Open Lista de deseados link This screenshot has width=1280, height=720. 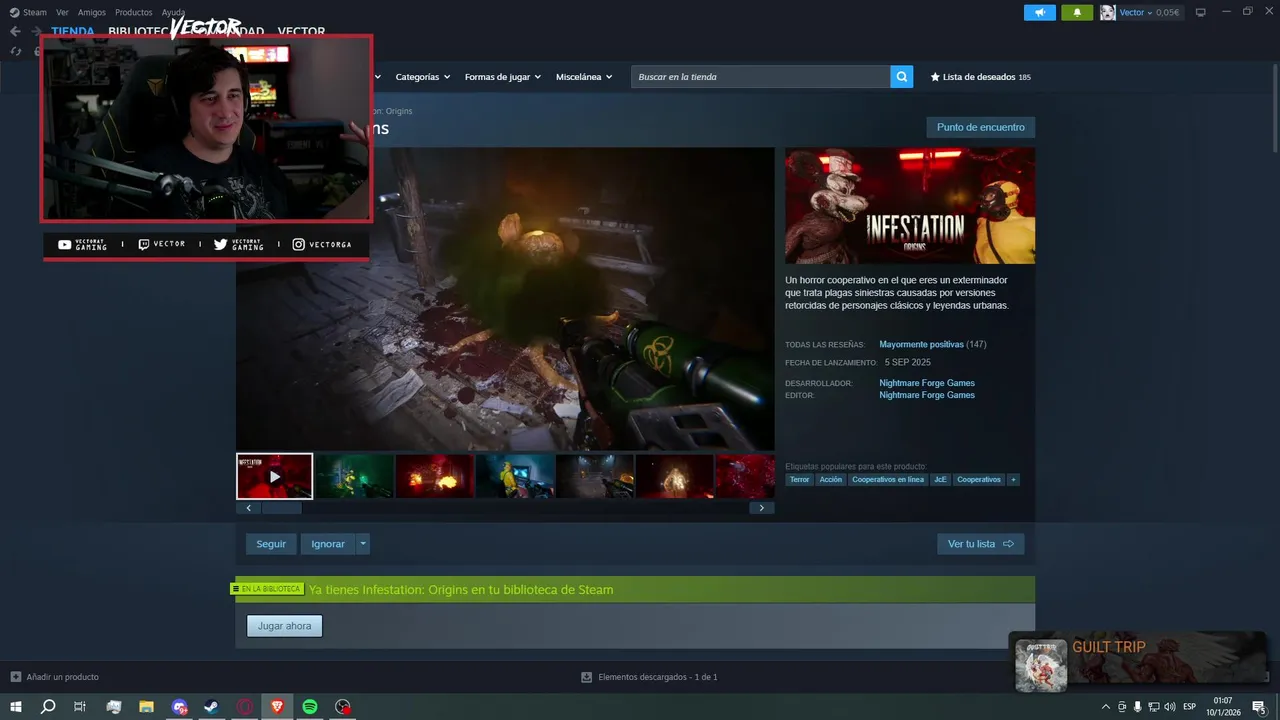tap(980, 77)
